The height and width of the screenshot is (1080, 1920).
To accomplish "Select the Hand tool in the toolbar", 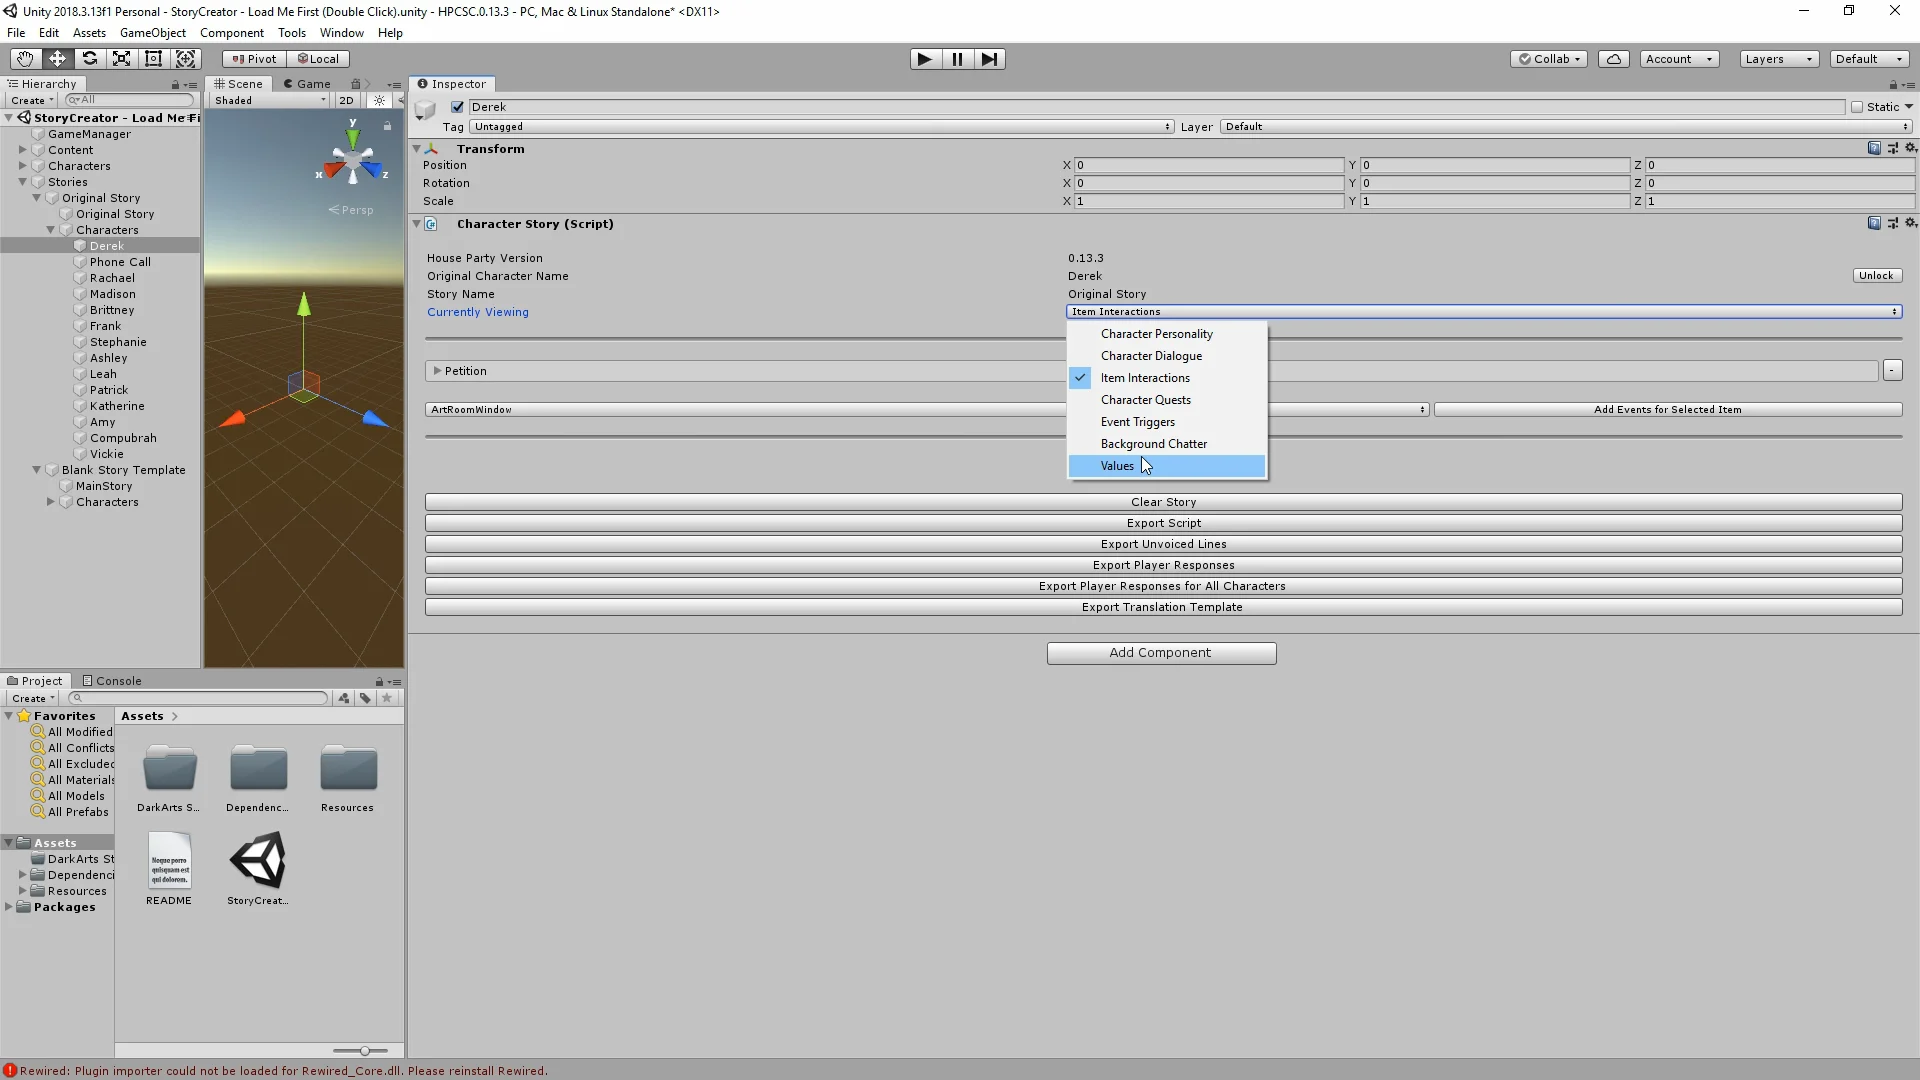I will tap(24, 58).
